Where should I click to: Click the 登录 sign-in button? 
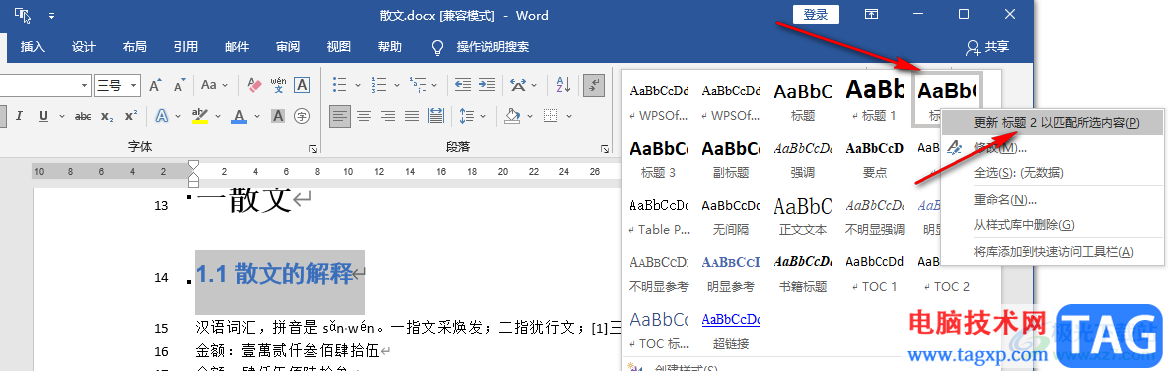(816, 15)
